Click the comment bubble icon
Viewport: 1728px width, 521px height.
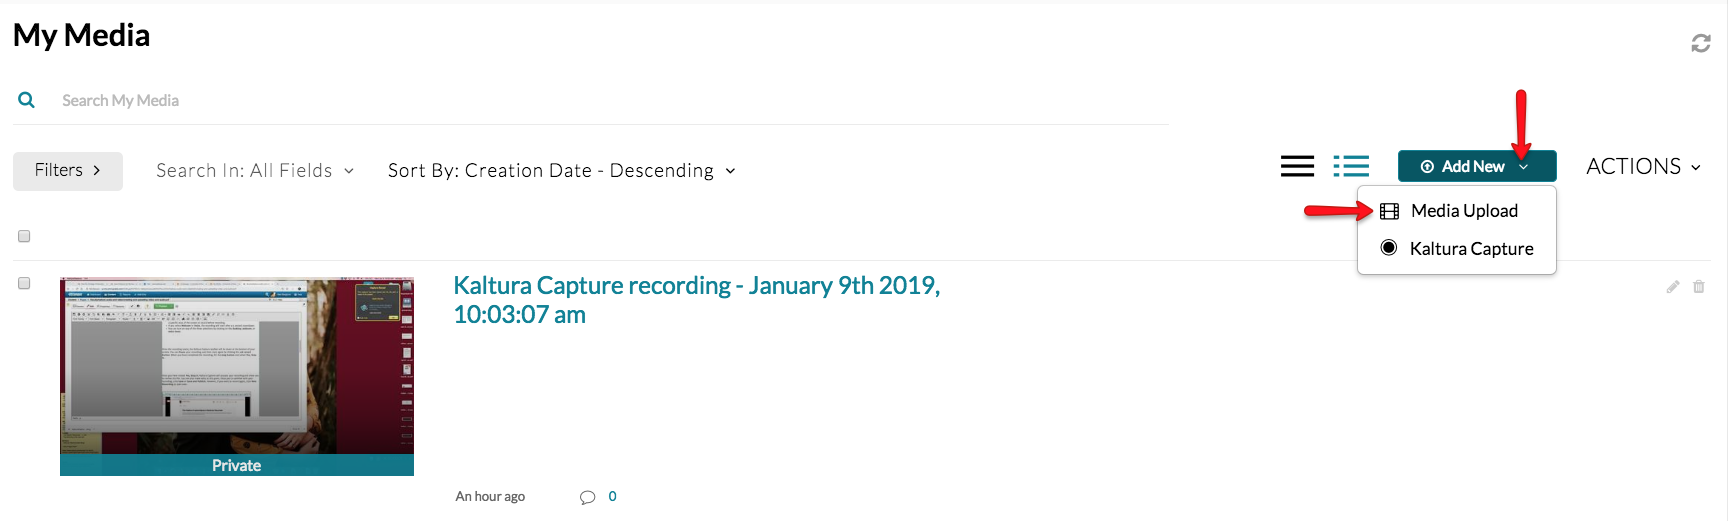pyautogui.click(x=587, y=497)
